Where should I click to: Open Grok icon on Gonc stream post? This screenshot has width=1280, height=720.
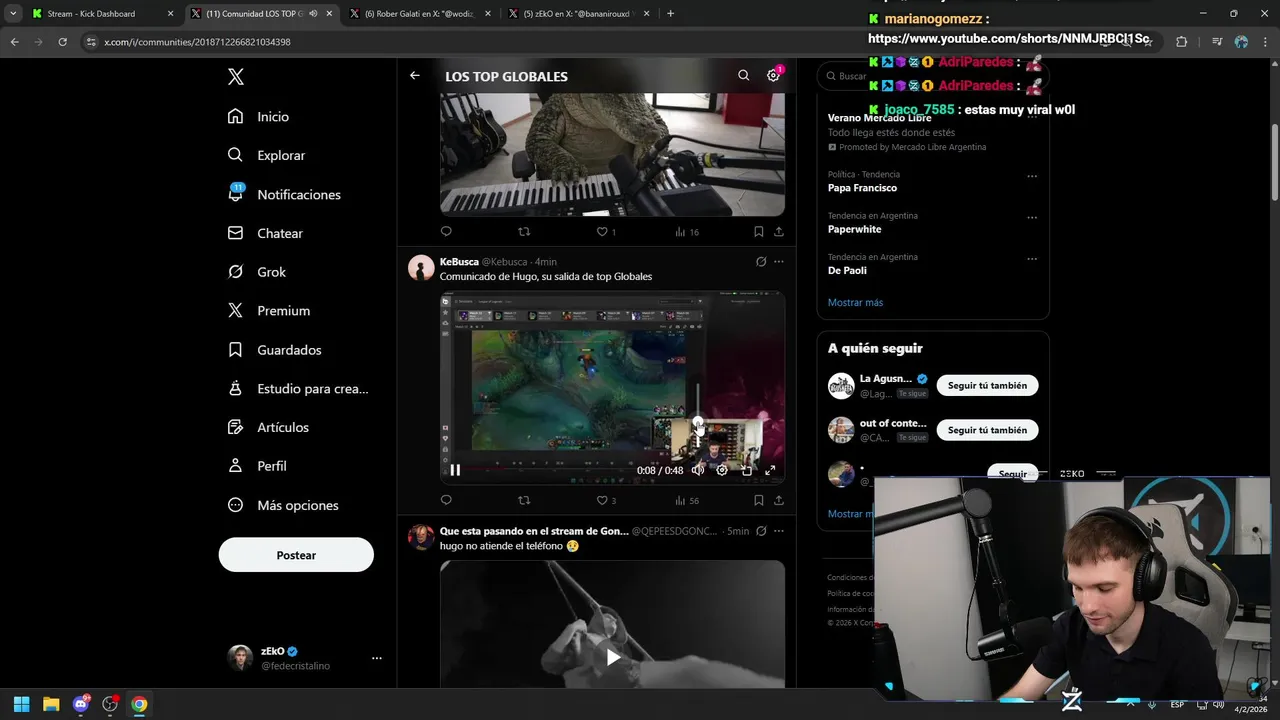[761, 531]
